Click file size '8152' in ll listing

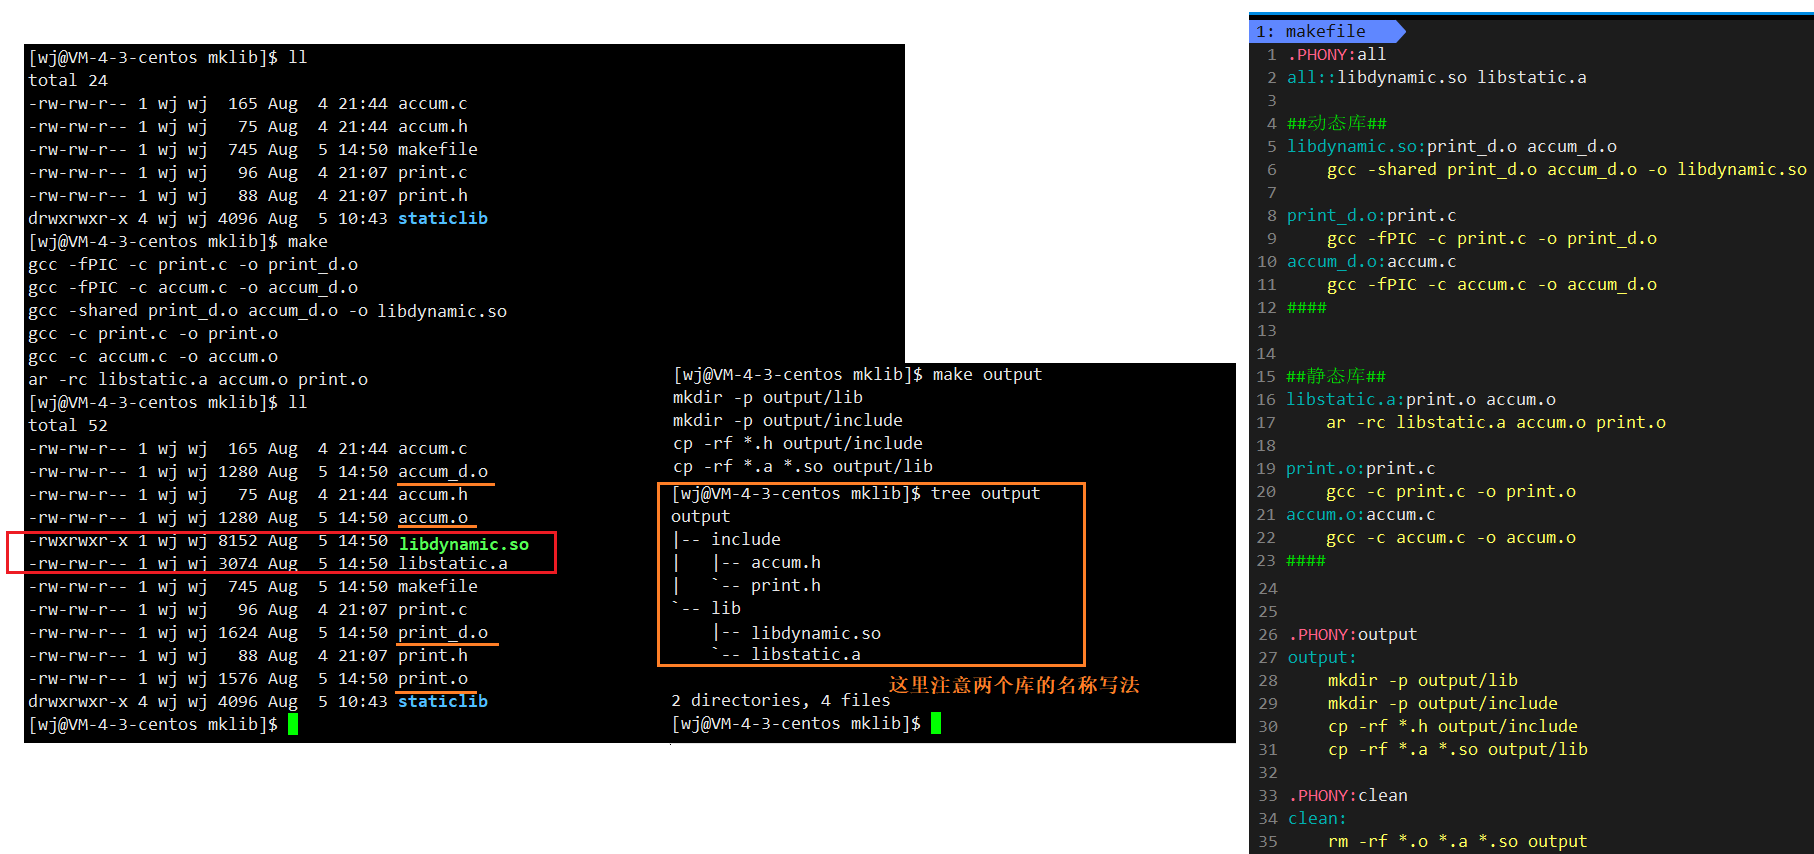point(238,540)
